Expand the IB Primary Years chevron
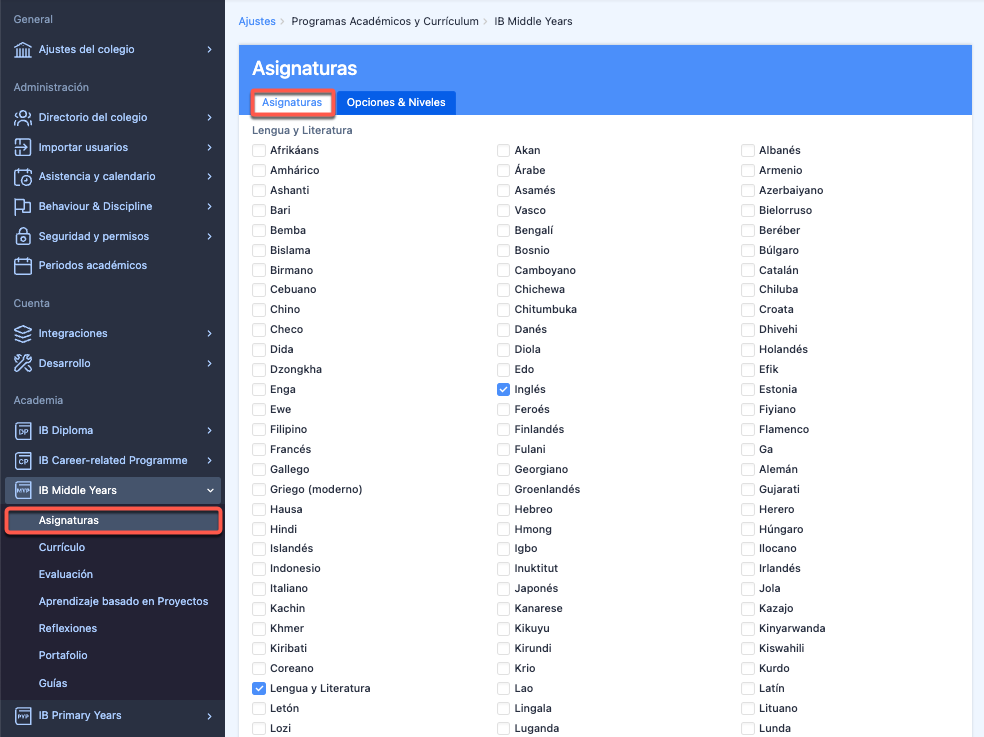The image size is (984, 737). (209, 716)
